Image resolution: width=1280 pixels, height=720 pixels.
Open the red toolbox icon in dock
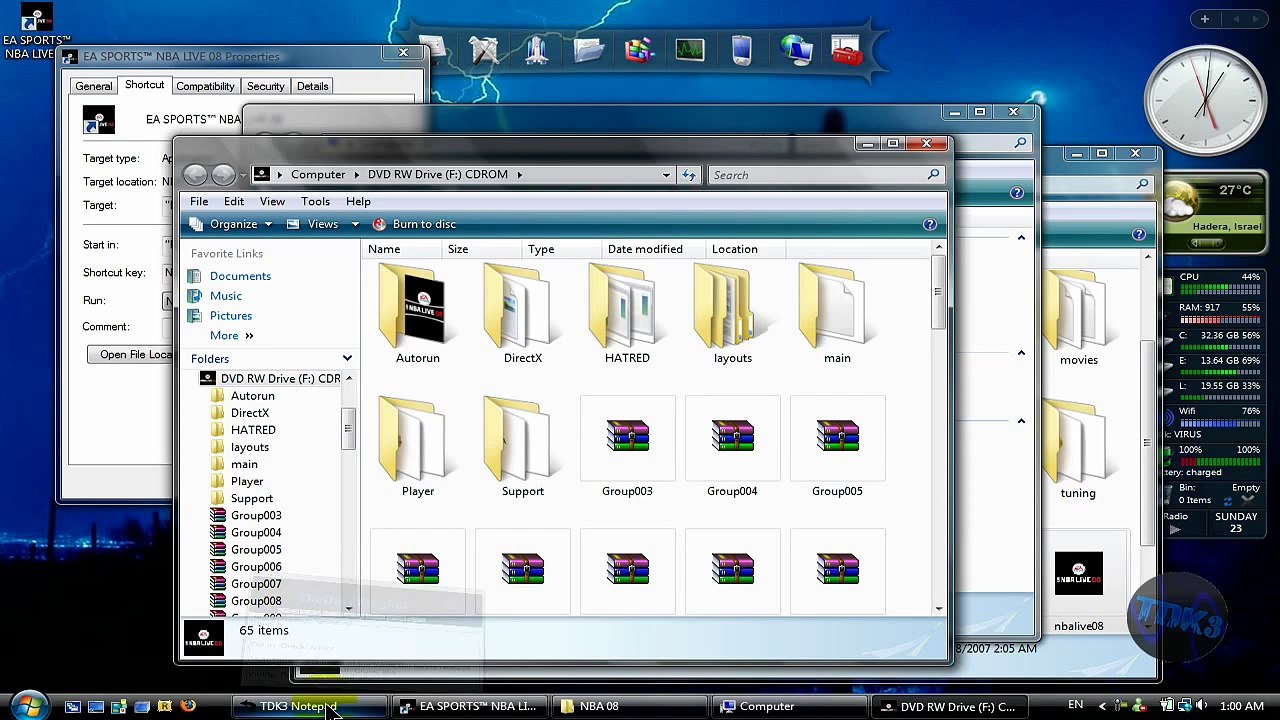846,50
